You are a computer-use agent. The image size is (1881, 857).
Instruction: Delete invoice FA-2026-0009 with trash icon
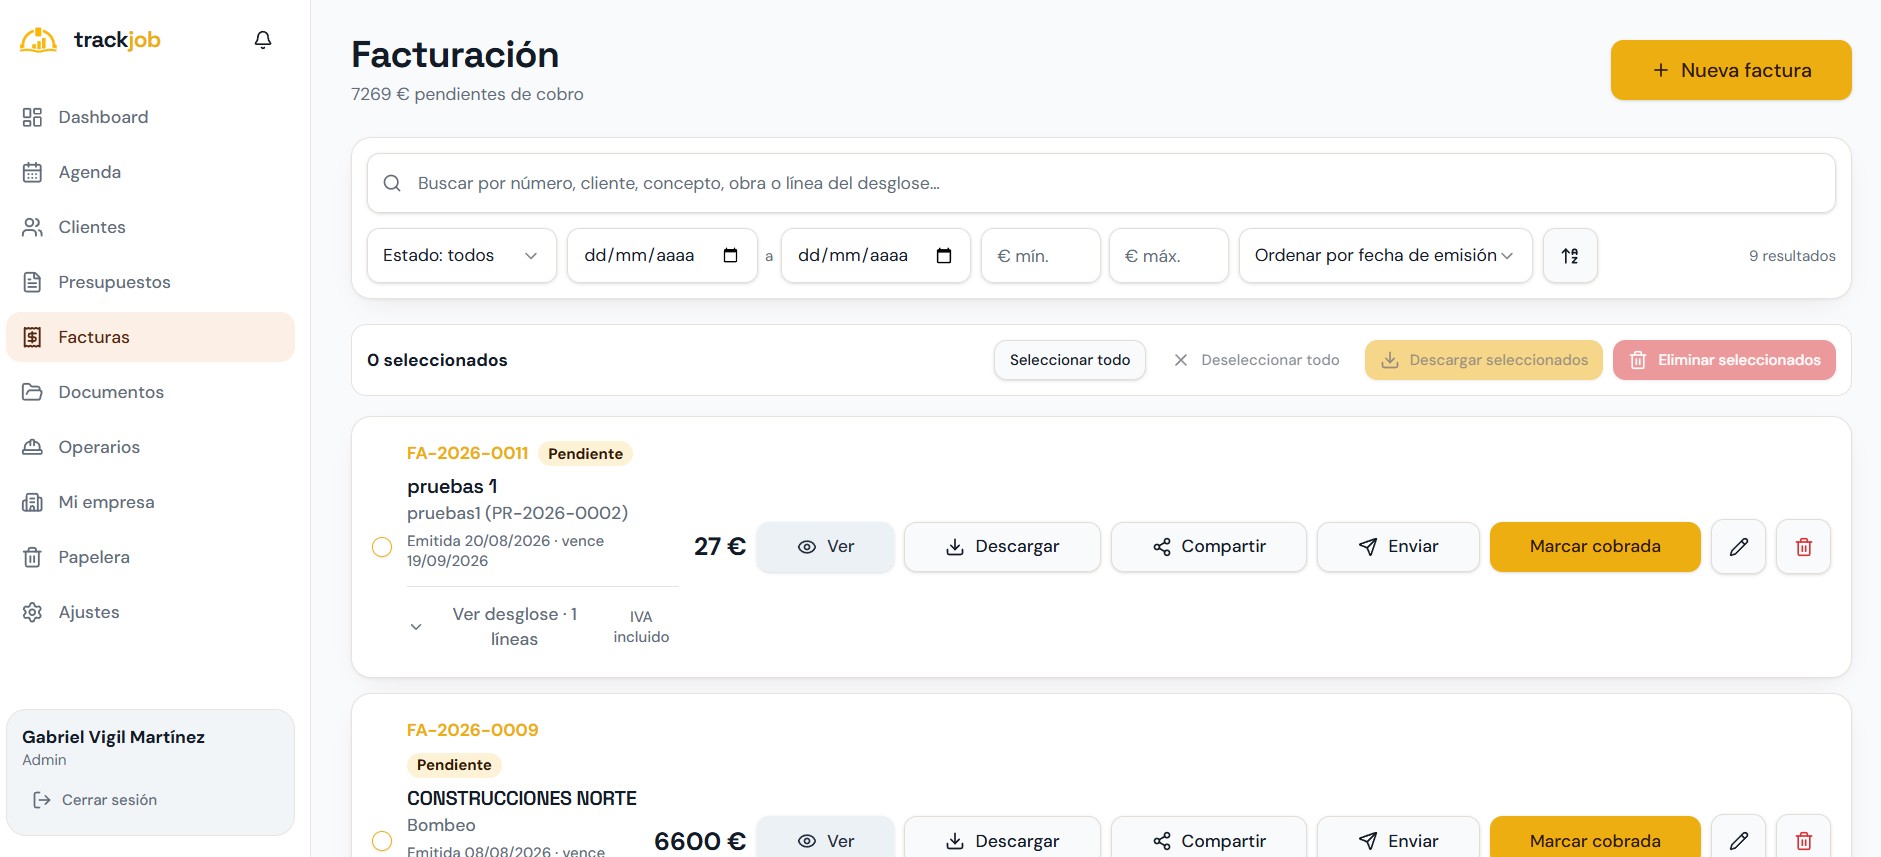pyautogui.click(x=1803, y=841)
